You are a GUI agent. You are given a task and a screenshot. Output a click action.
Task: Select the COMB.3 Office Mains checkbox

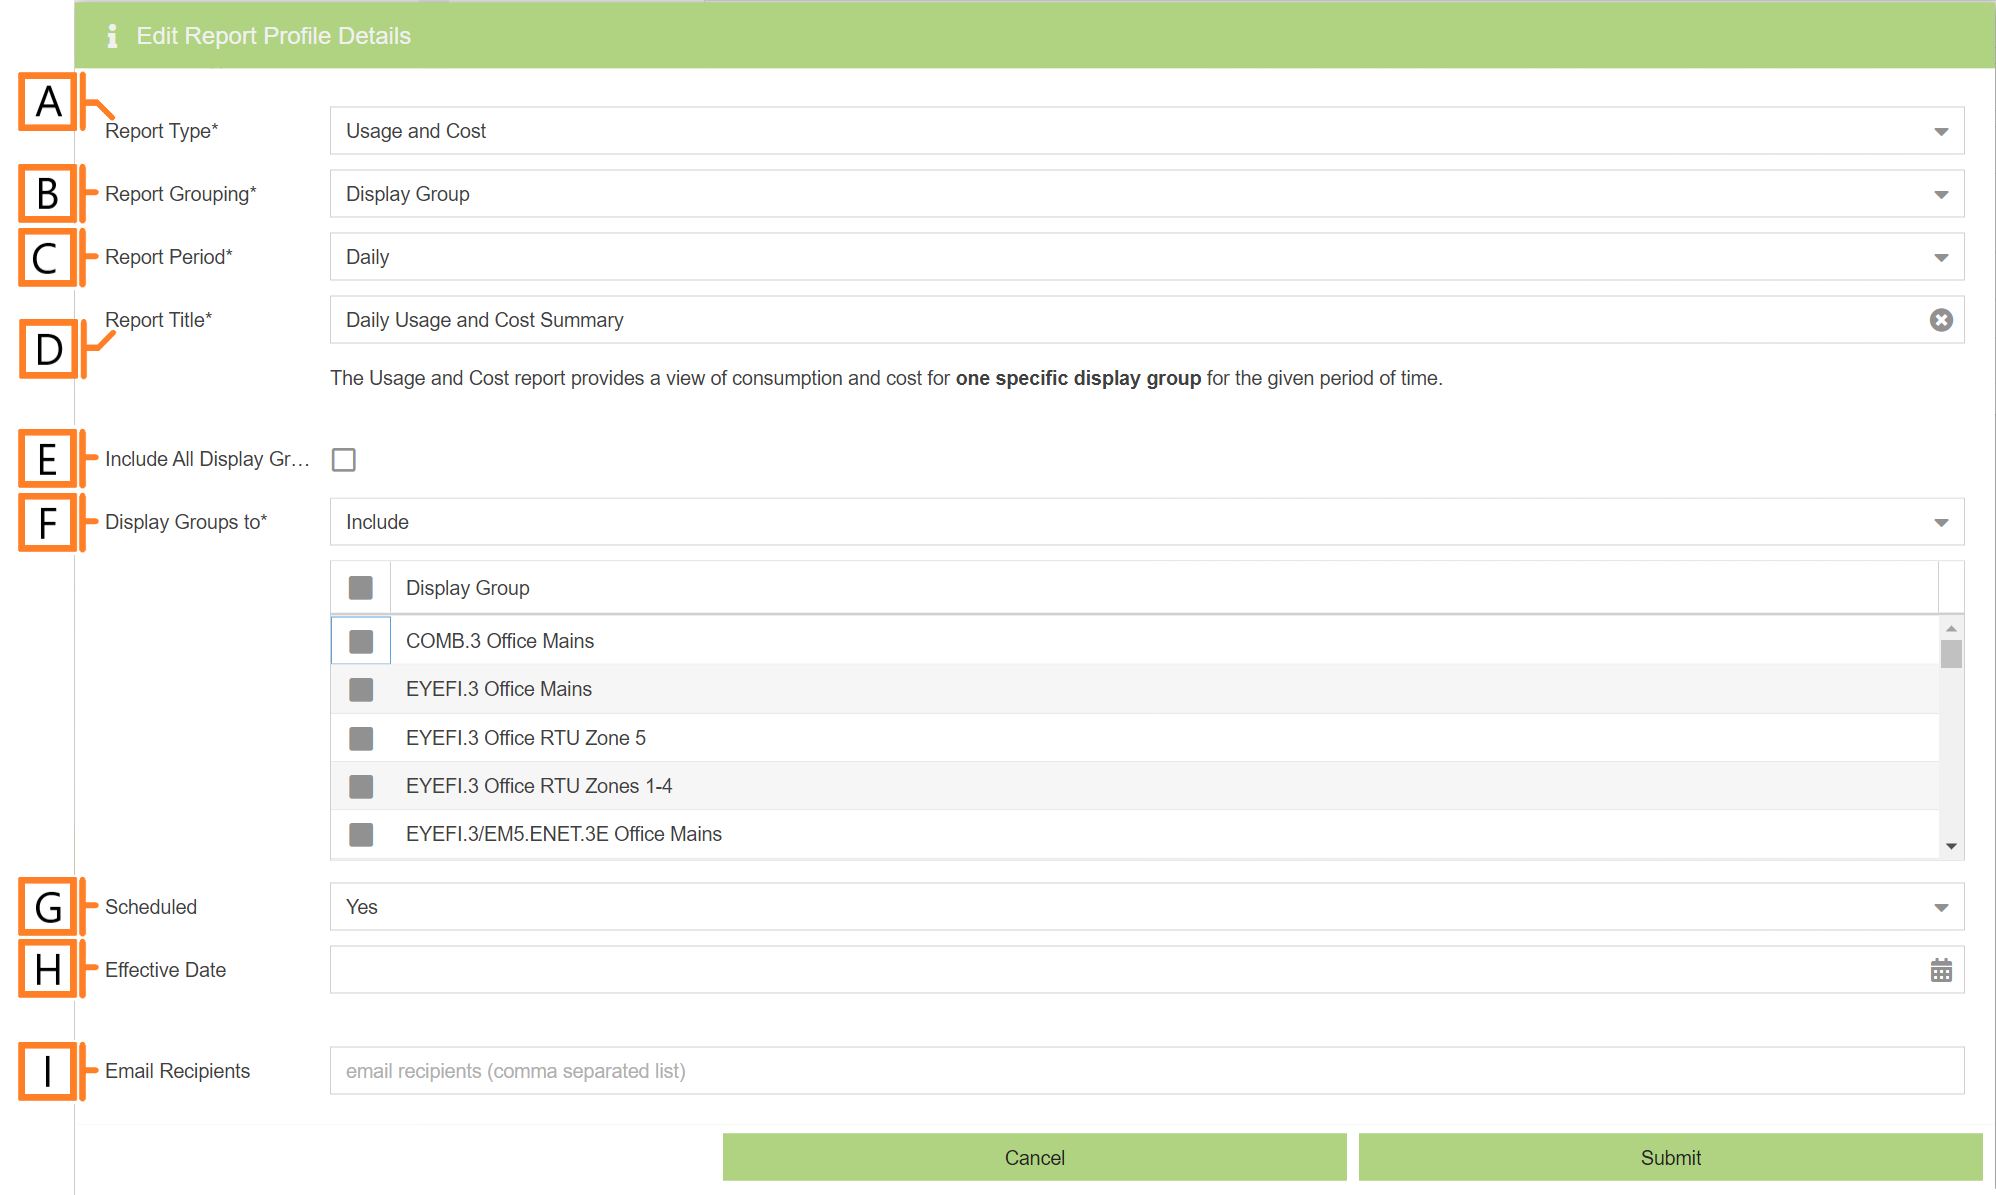360,640
